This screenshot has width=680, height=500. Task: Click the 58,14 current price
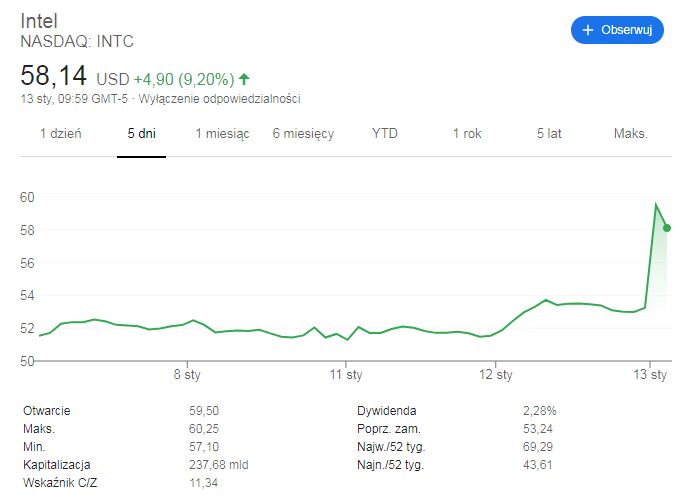point(54,76)
